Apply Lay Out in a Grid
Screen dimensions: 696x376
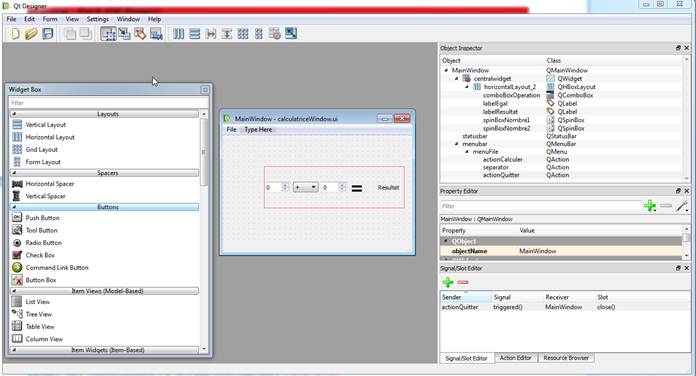coord(243,34)
